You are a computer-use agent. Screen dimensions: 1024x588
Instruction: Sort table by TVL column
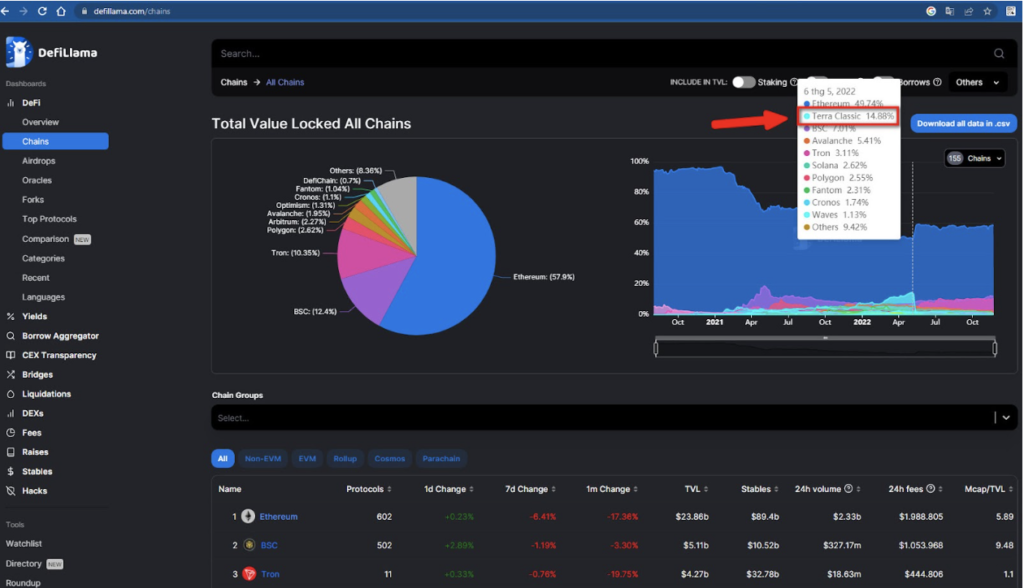click(x=696, y=489)
